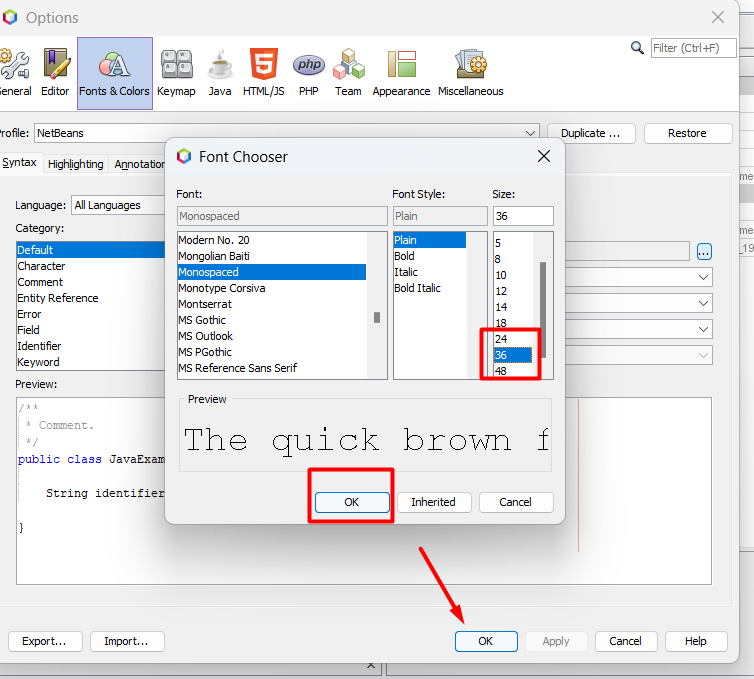Select Bold font style
This screenshot has height=679, width=754.
(430, 256)
